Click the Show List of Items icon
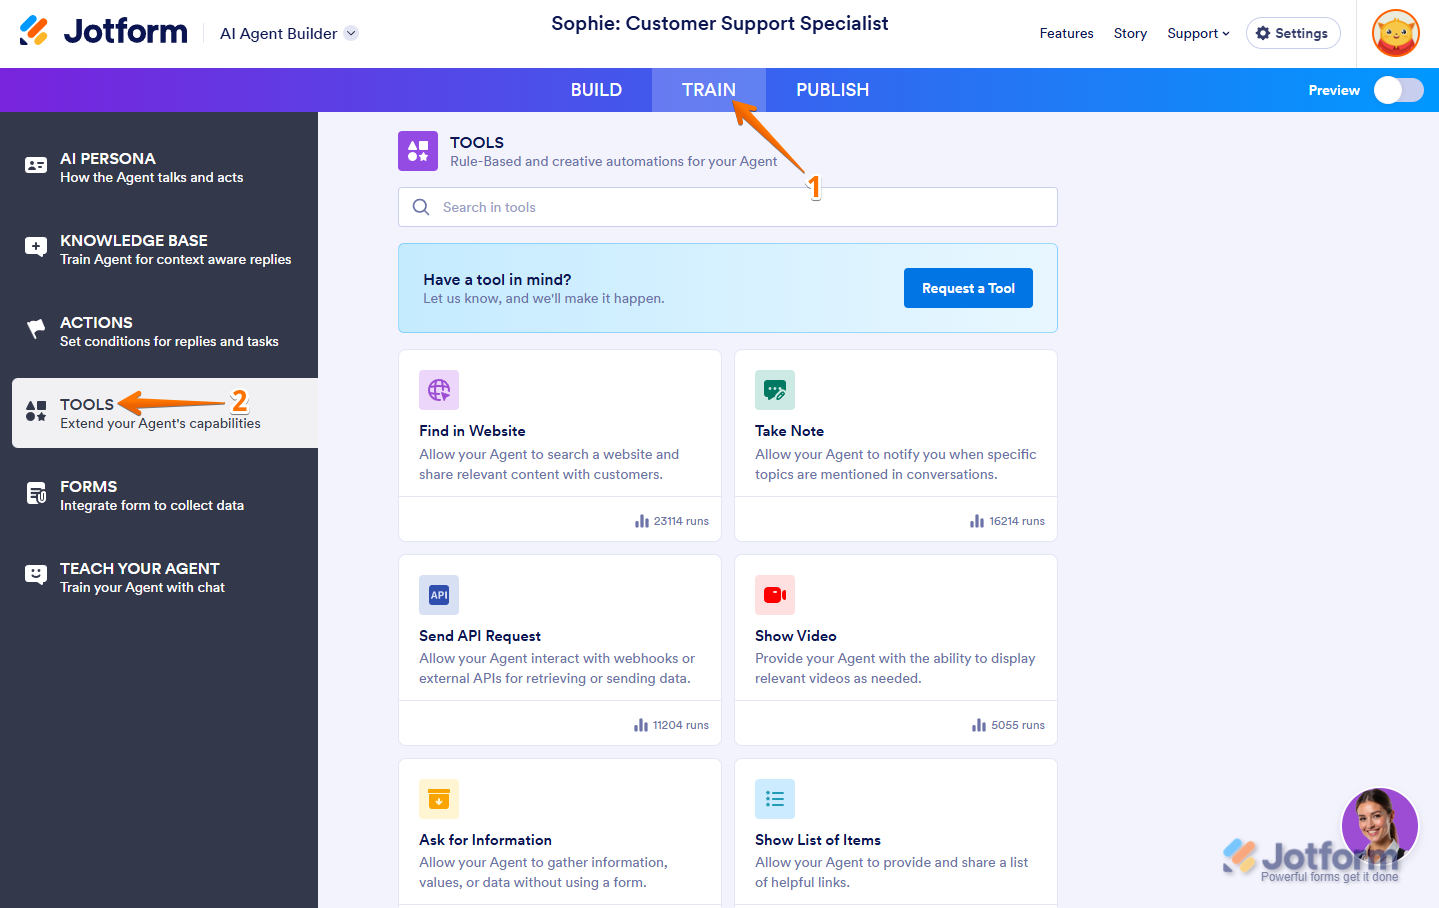Image resolution: width=1439 pixels, height=908 pixels. pyautogui.click(x=775, y=799)
